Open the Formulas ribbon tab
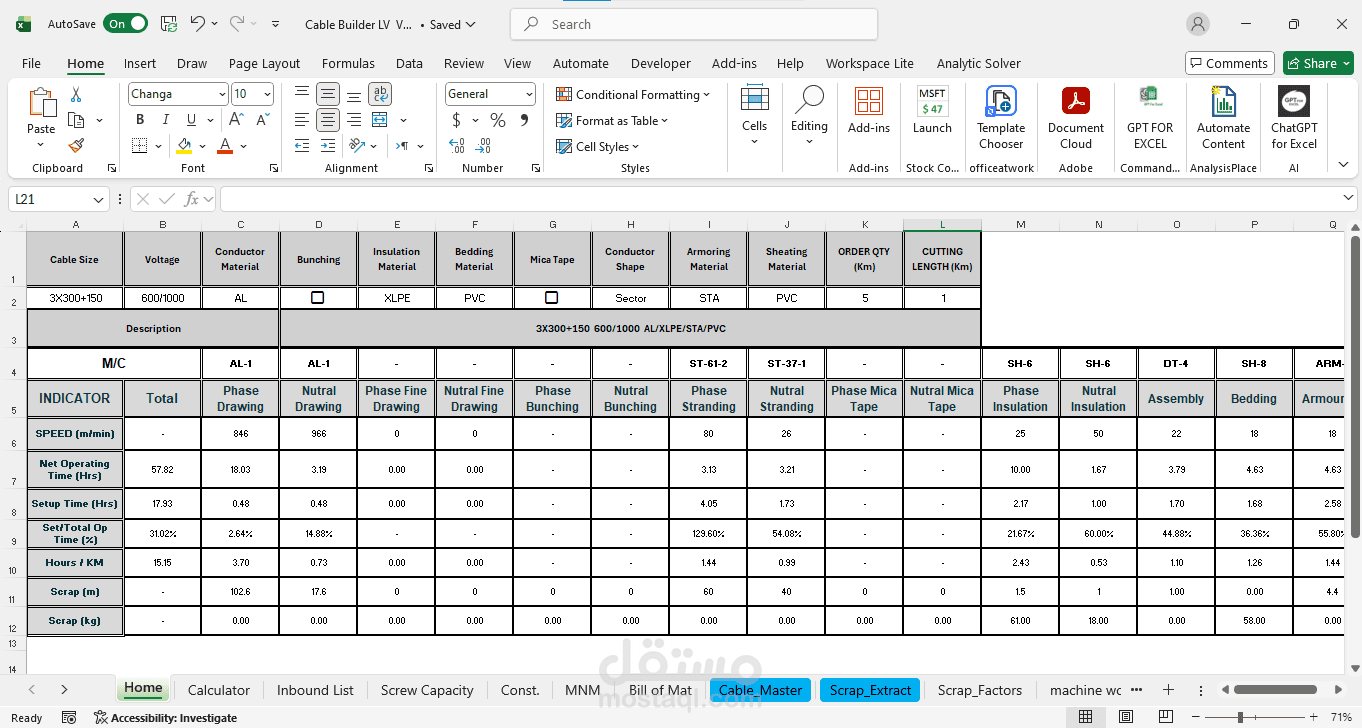Screen dimensions: 1362x728 pos(348,63)
